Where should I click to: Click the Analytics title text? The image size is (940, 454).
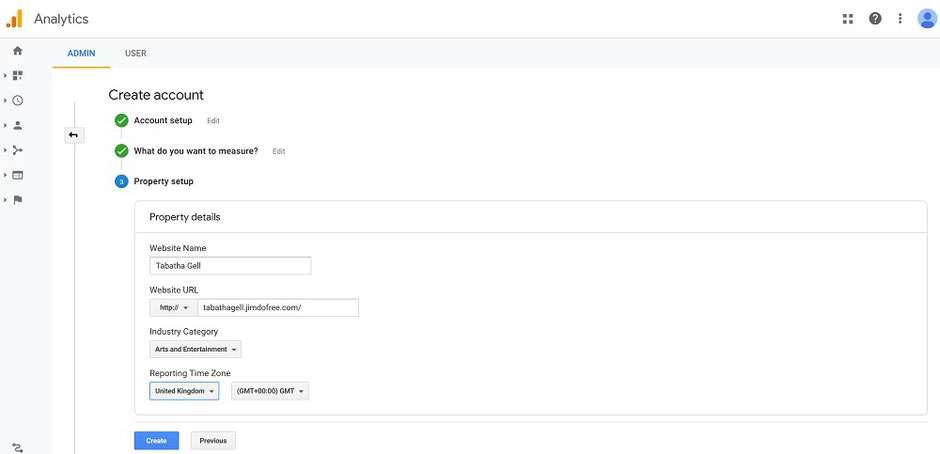pos(61,19)
